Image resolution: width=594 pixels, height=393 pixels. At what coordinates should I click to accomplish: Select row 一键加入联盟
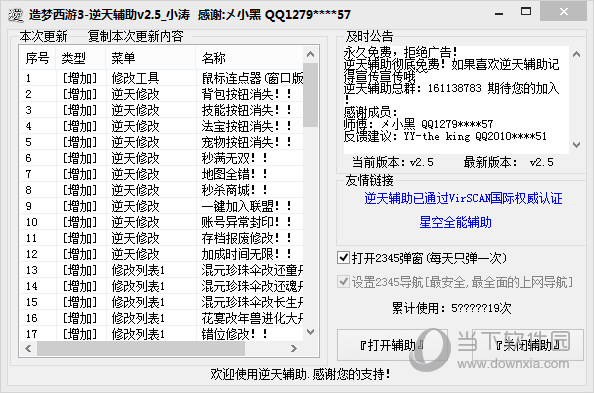pos(161,206)
